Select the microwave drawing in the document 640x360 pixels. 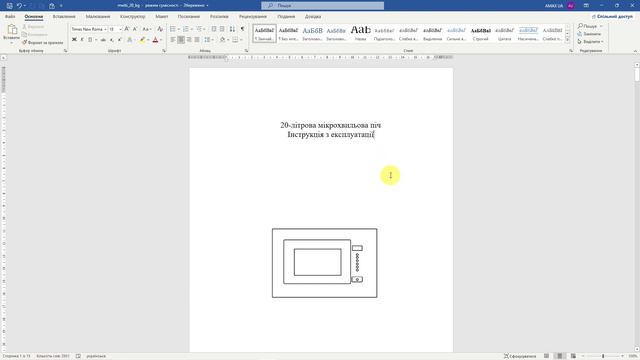click(324, 263)
